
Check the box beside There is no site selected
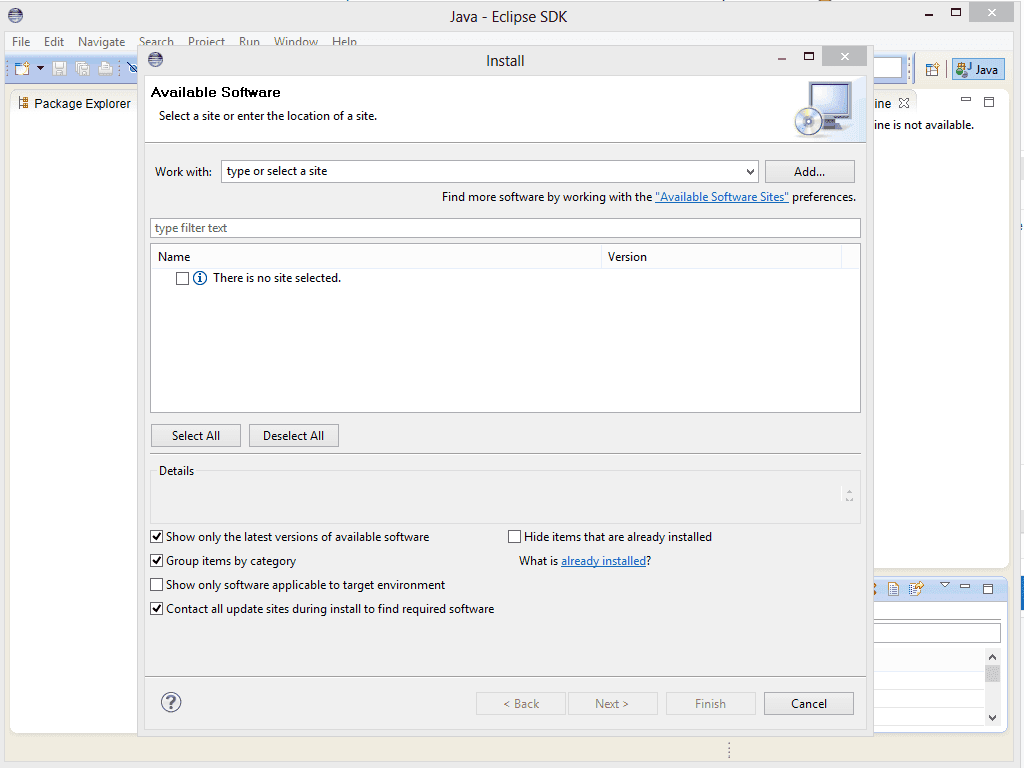[182, 278]
